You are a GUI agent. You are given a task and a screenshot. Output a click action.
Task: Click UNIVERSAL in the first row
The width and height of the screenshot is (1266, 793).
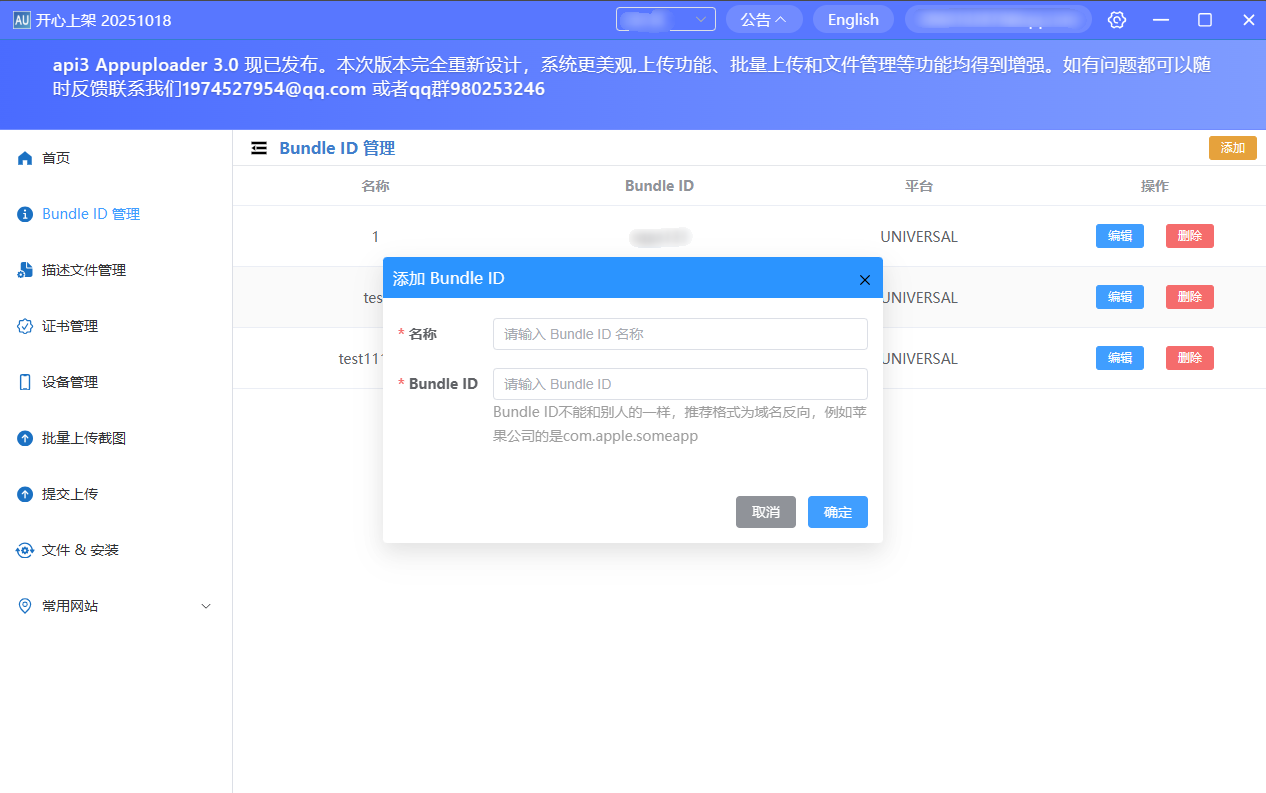click(919, 237)
